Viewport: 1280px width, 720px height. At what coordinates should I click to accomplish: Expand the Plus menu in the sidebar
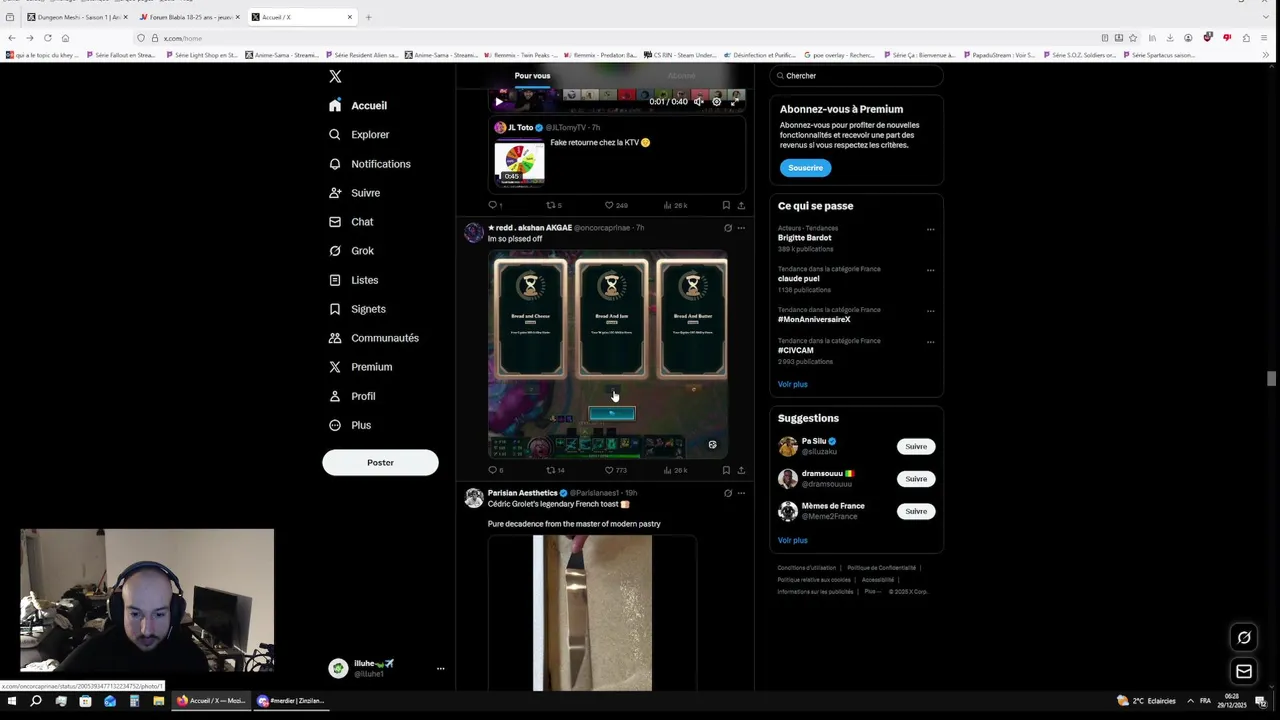(350, 425)
